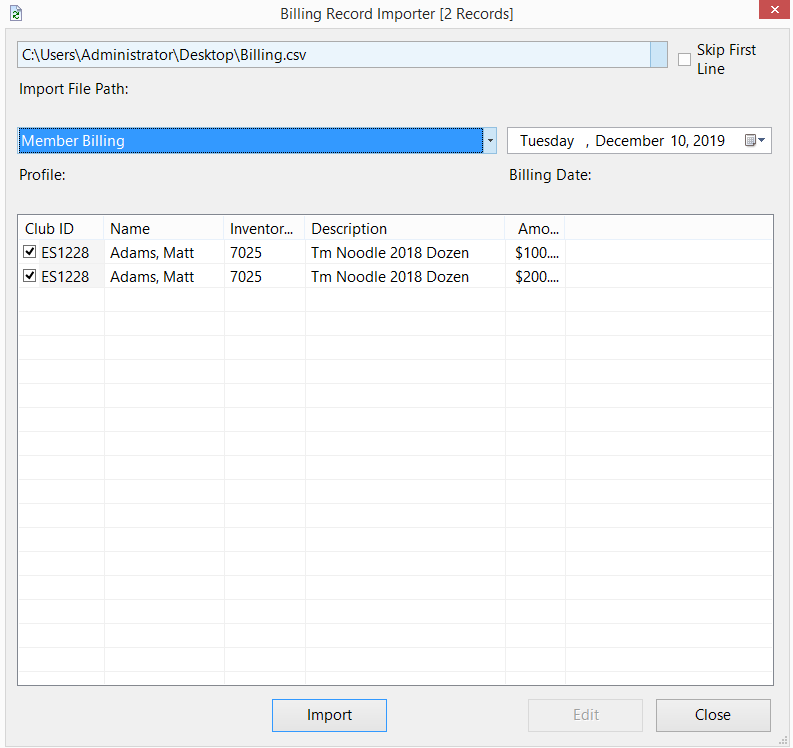Close the window using the red X

[769, 12]
